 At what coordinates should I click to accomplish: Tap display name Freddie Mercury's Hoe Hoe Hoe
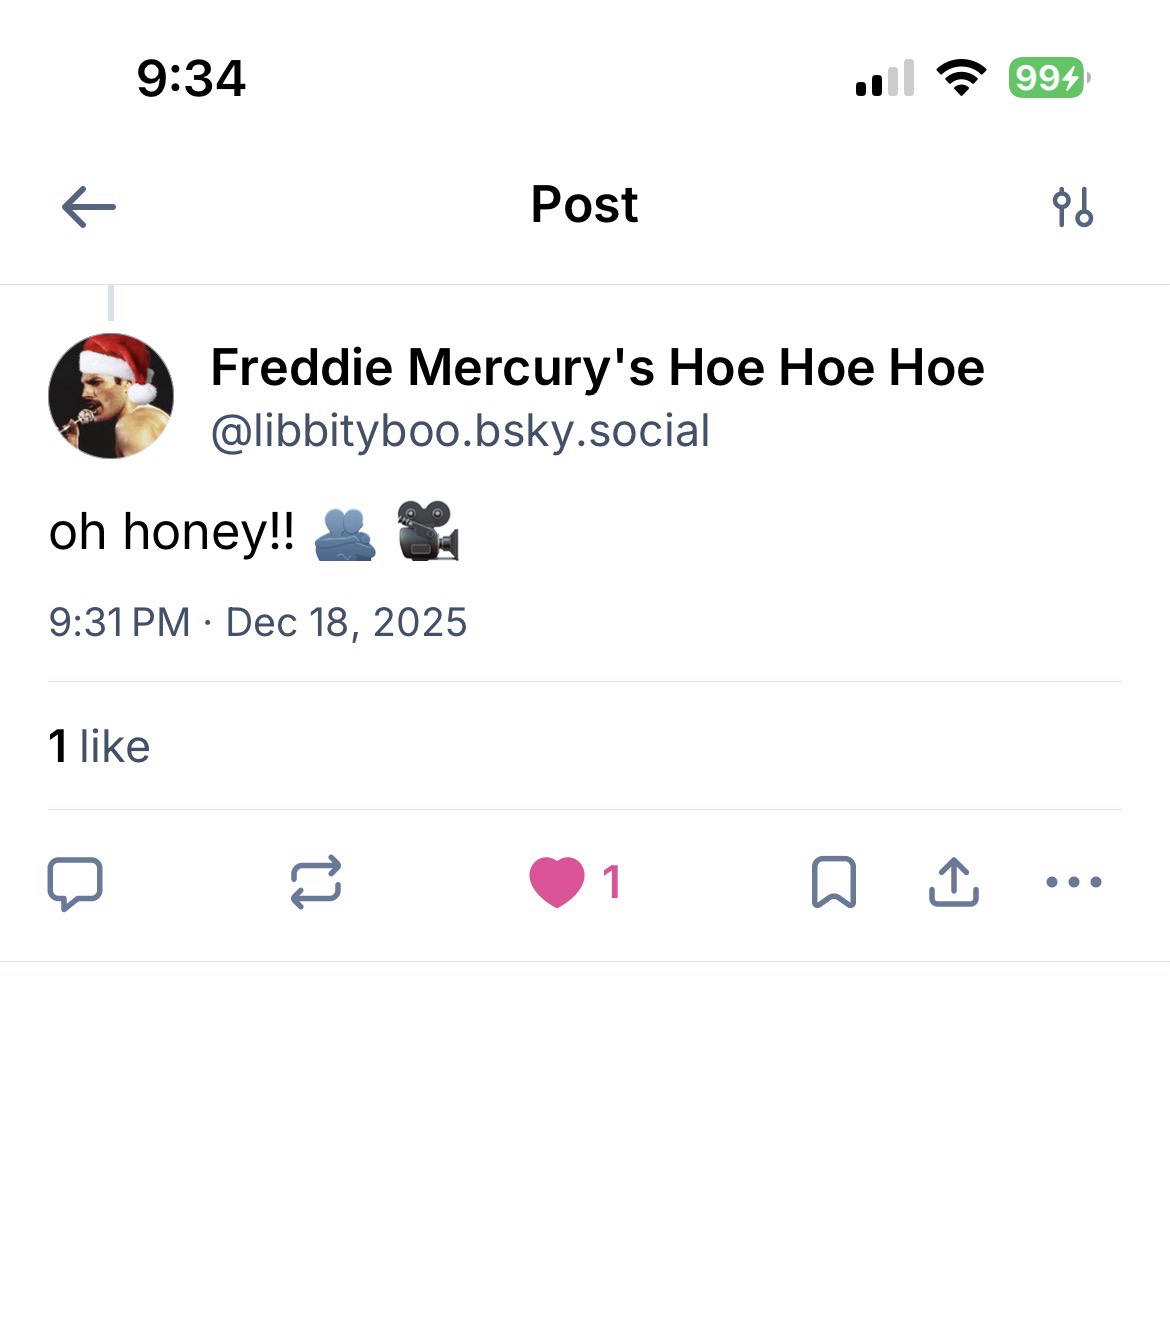click(597, 367)
